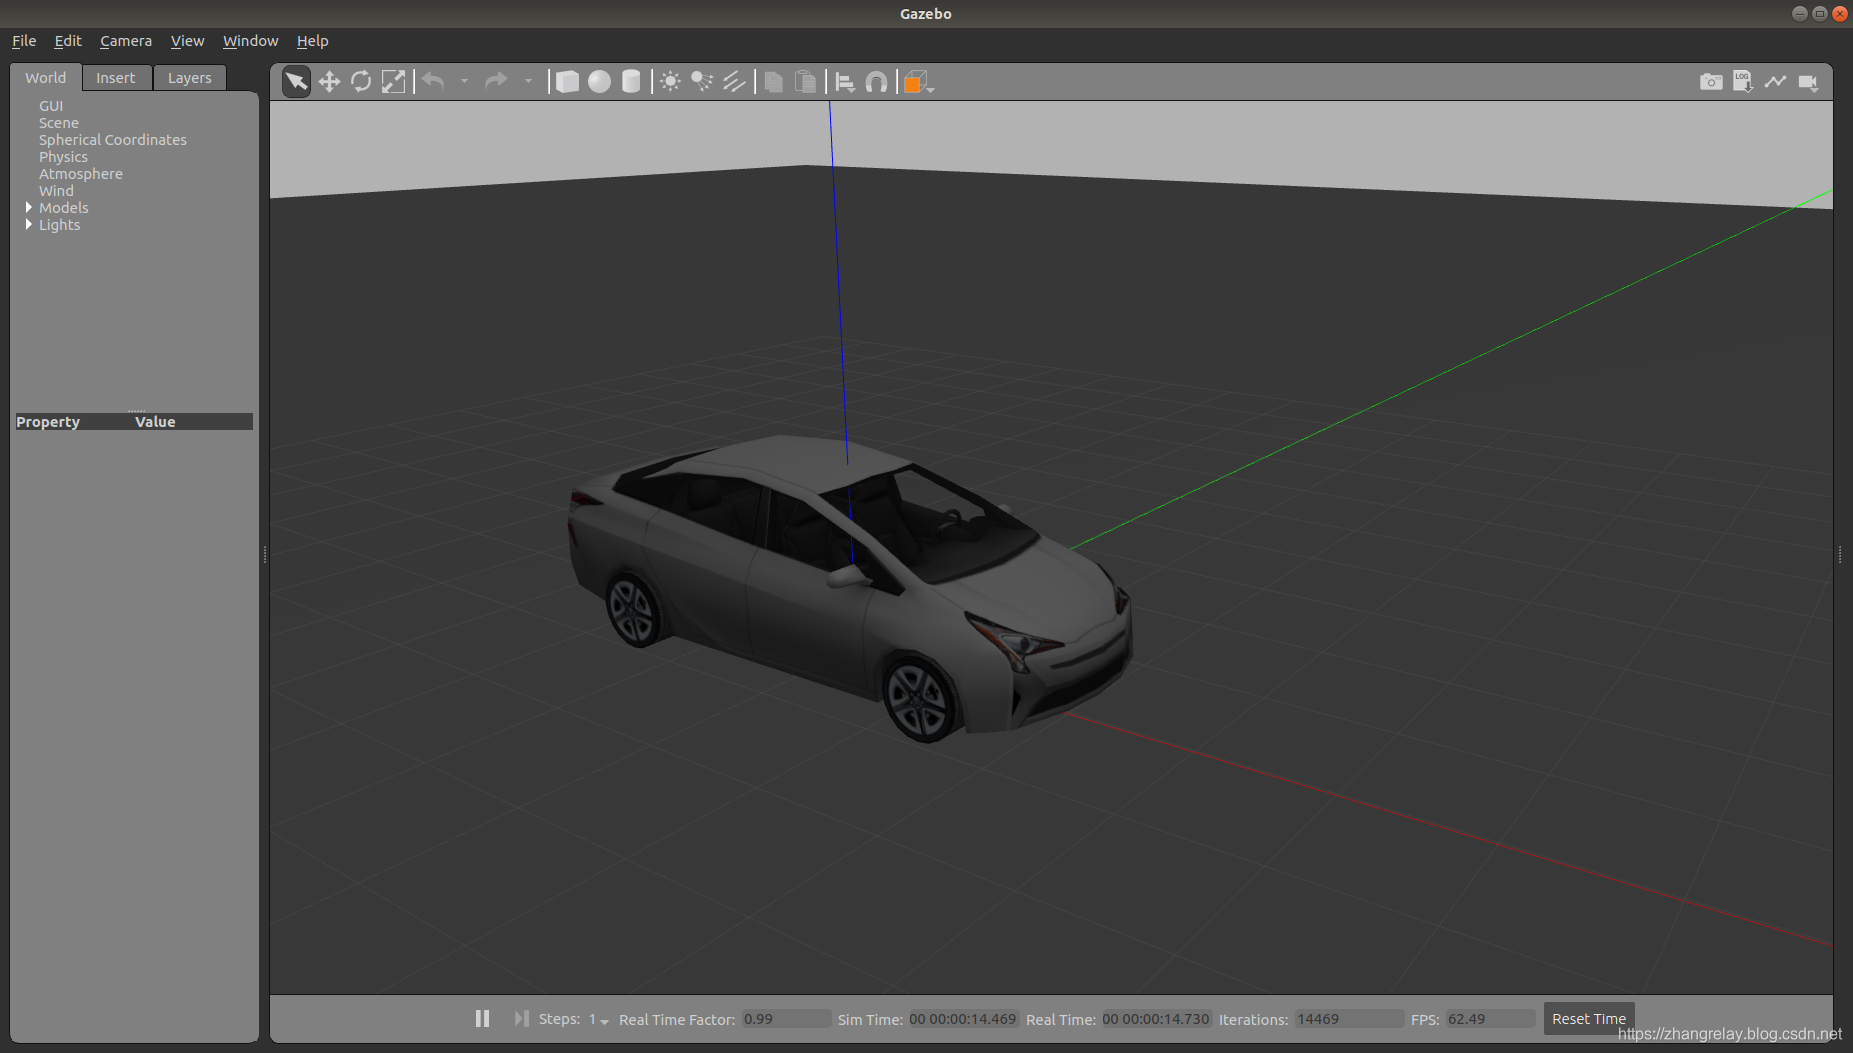Viewport: 1853px width, 1053px height.
Task: Click the Reset Time button
Action: 1588,1018
